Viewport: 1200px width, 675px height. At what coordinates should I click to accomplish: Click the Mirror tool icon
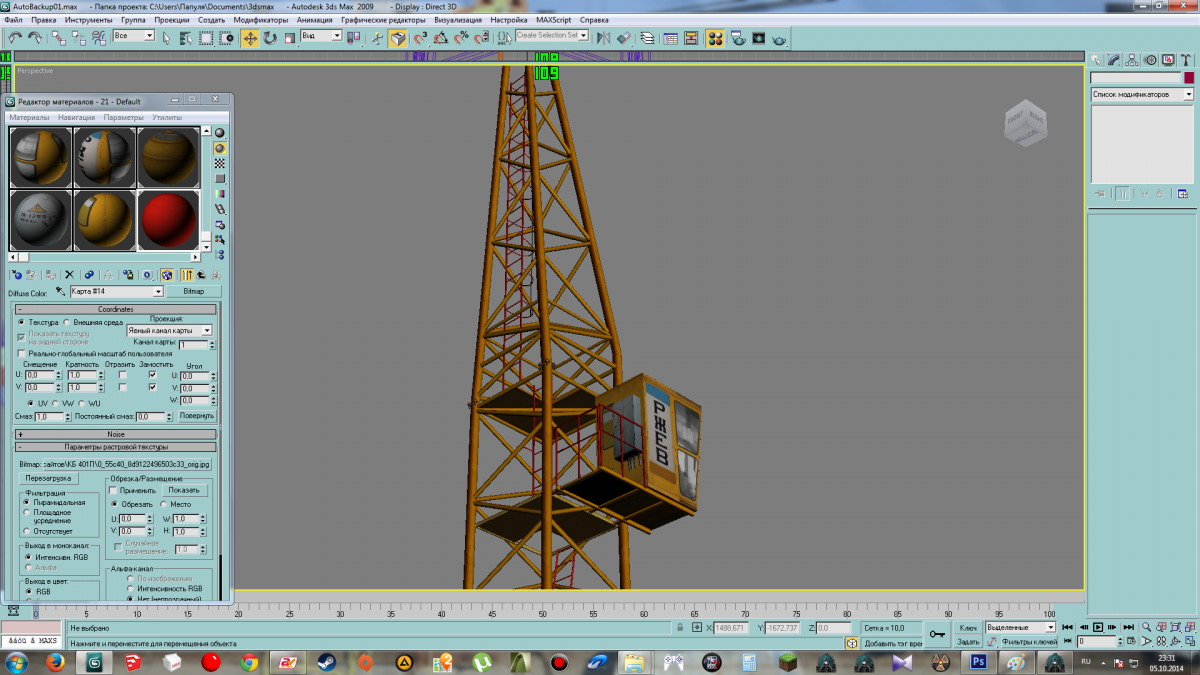pos(603,38)
